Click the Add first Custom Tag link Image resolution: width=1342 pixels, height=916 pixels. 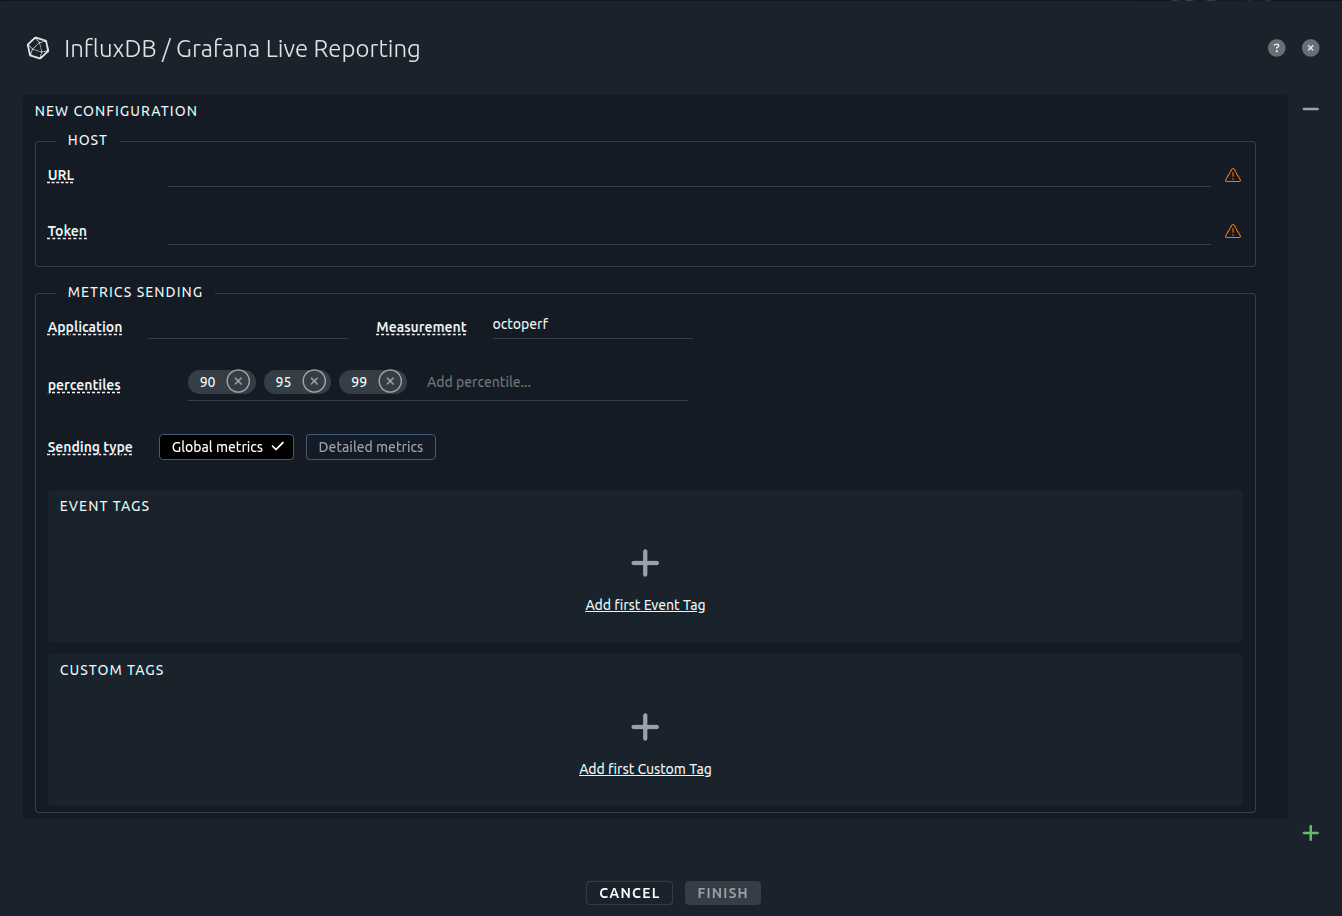[645, 768]
